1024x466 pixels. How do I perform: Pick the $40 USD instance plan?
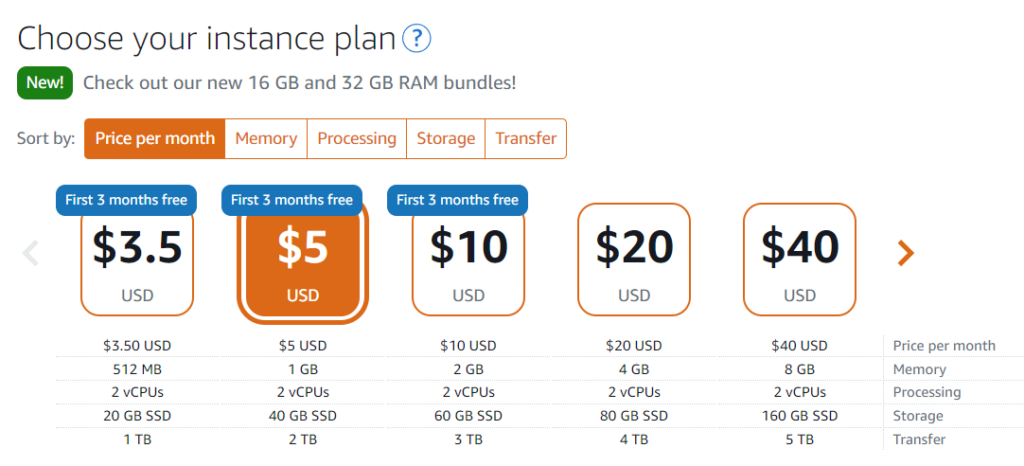click(800, 260)
